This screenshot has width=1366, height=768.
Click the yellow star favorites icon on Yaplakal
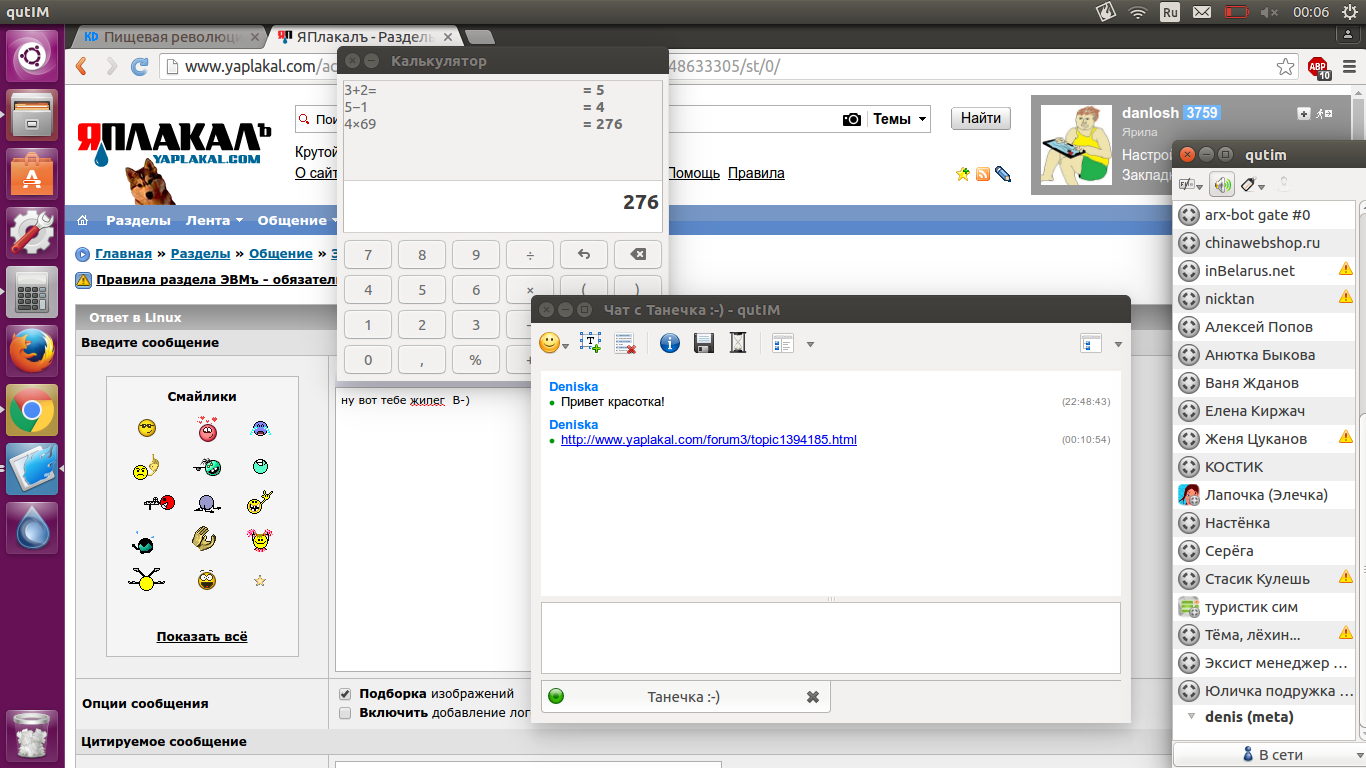coord(963,174)
